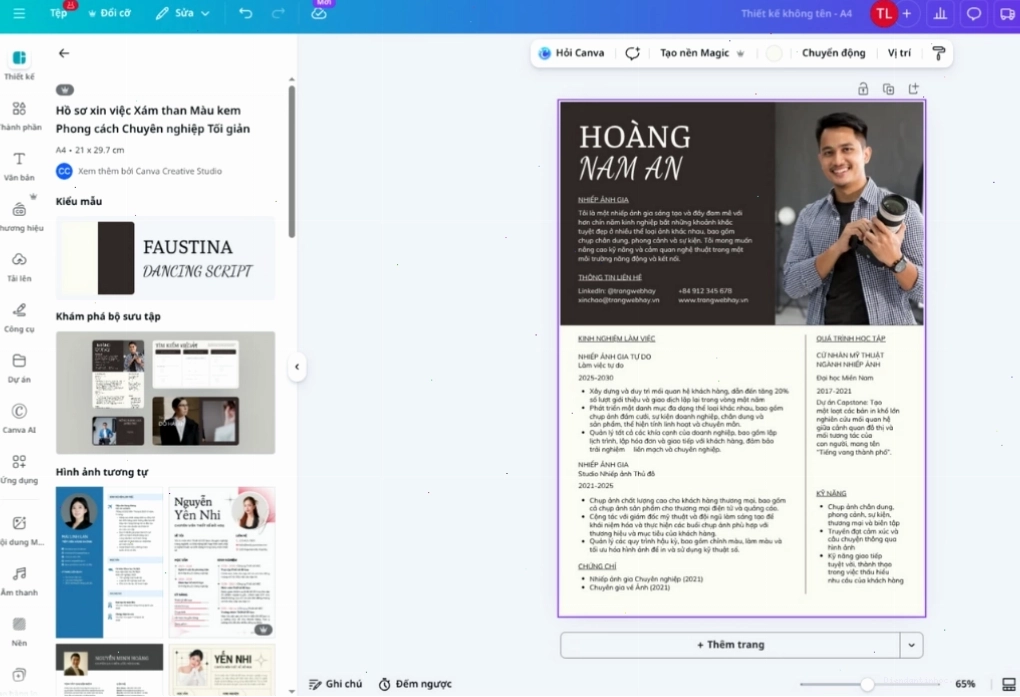Open the Tệp file menu

pyautogui.click(x=59, y=13)
